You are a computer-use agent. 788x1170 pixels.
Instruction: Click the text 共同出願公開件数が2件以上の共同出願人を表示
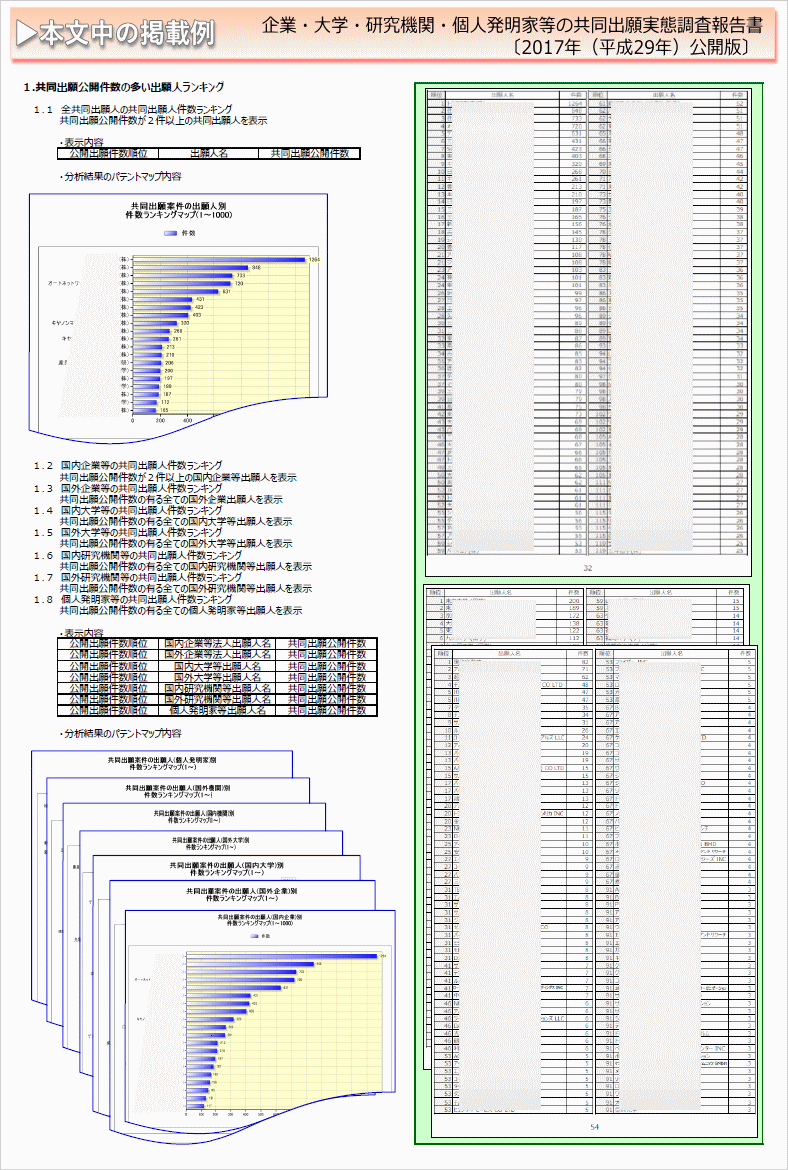click(163, 119)
